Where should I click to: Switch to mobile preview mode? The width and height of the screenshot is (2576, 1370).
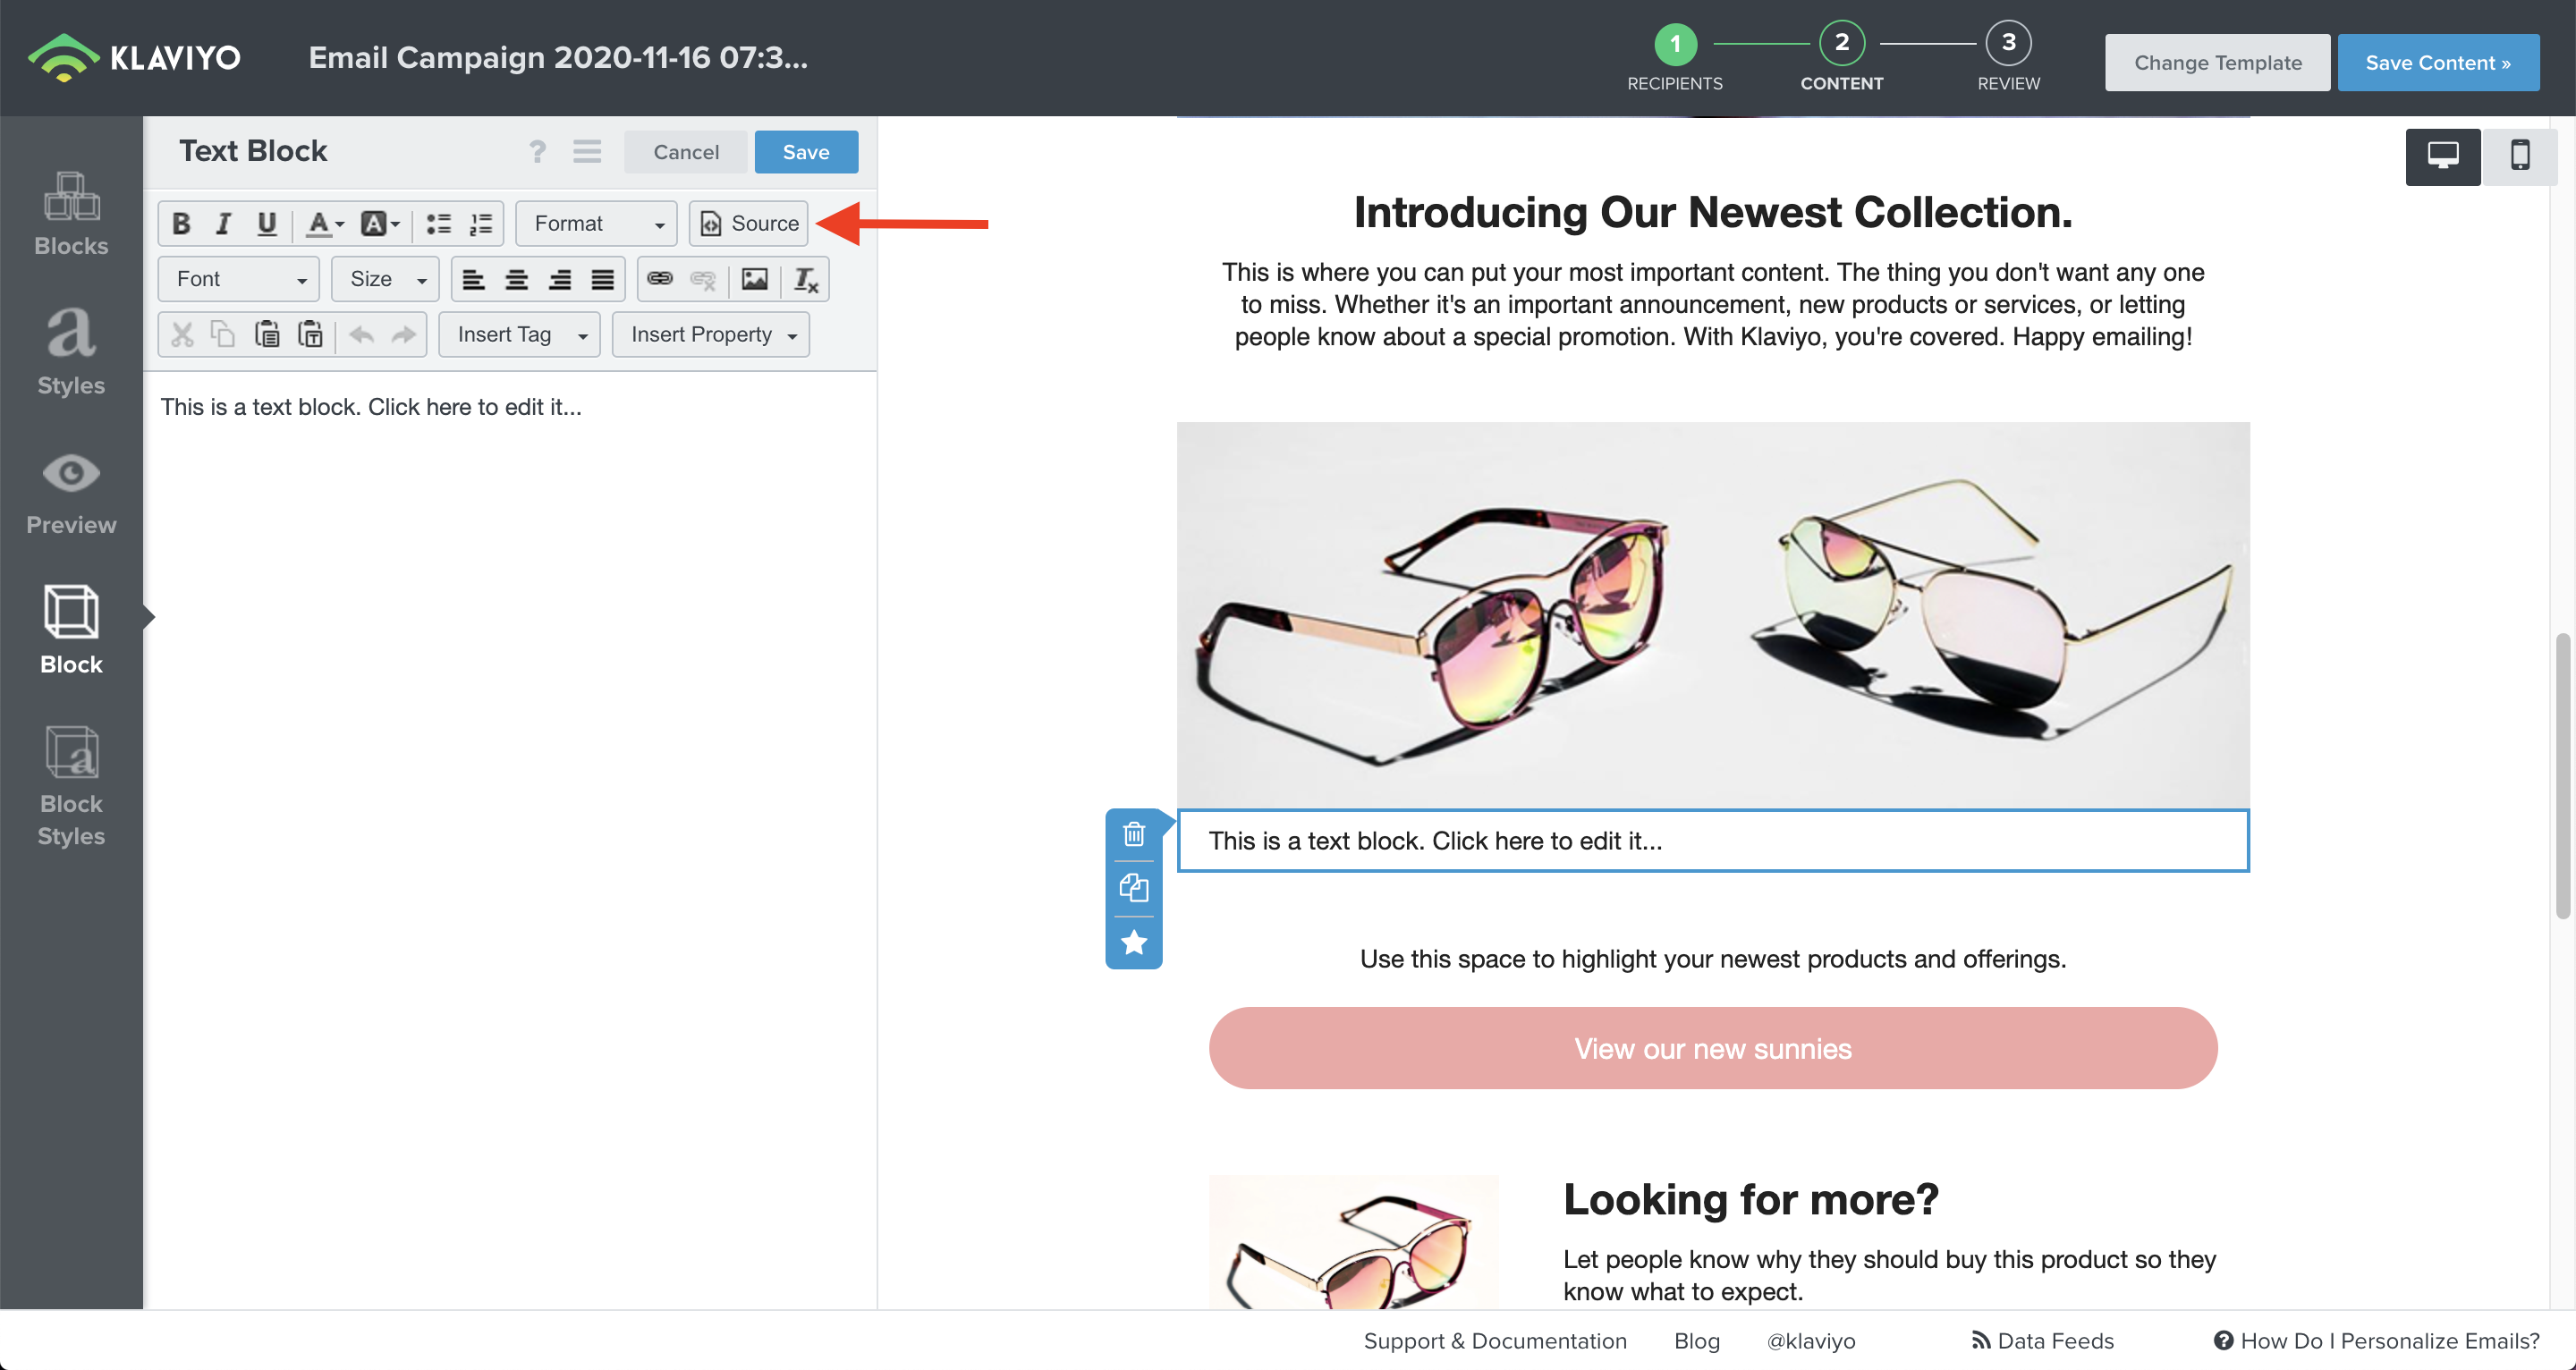[x=2519, y=156]
